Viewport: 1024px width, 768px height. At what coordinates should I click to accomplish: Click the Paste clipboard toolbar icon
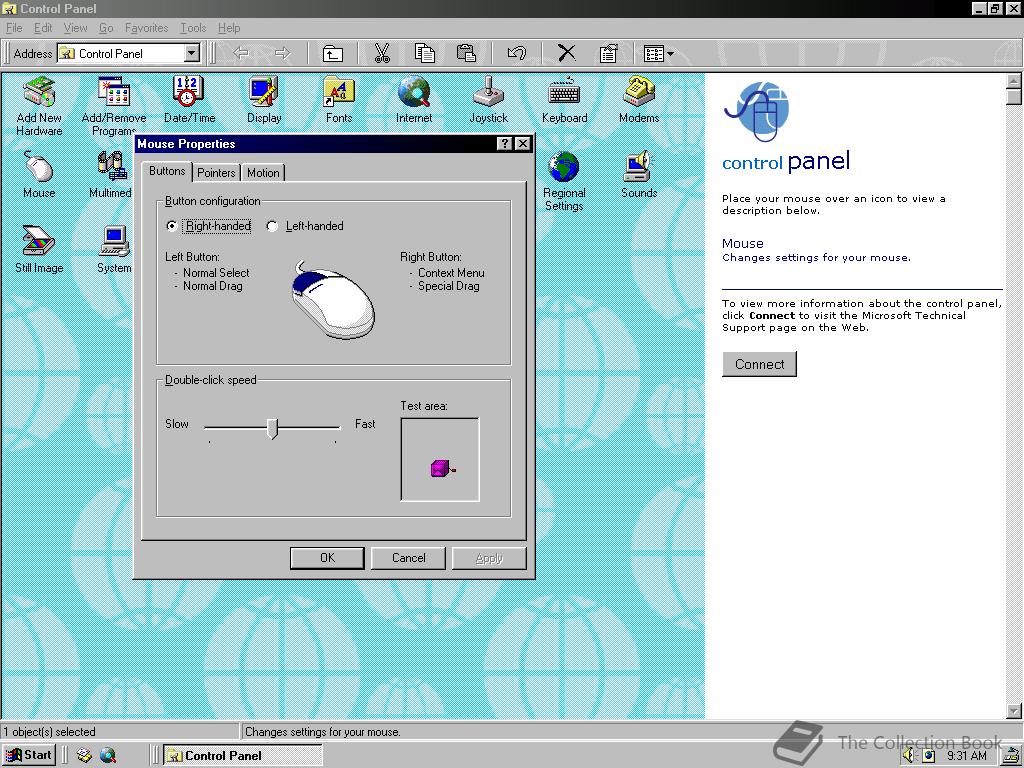[x=466, y=53]
